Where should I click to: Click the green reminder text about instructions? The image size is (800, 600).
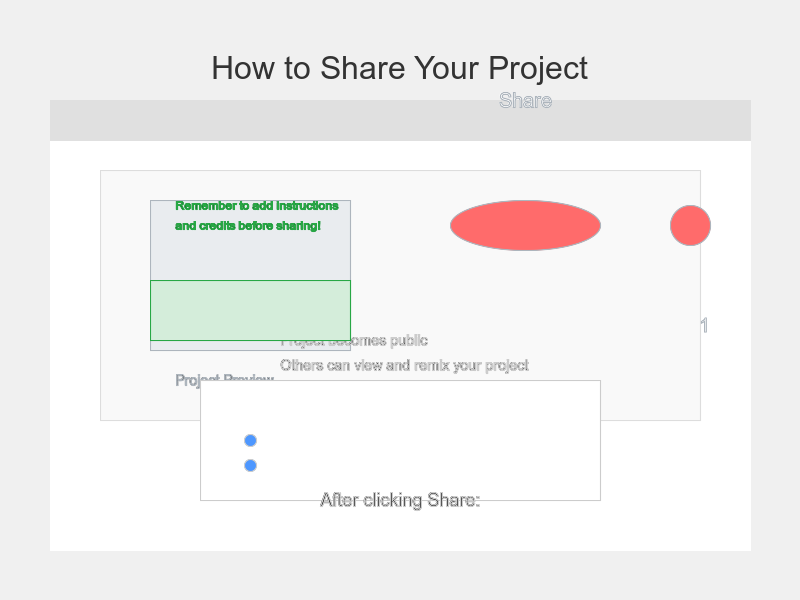256,206
